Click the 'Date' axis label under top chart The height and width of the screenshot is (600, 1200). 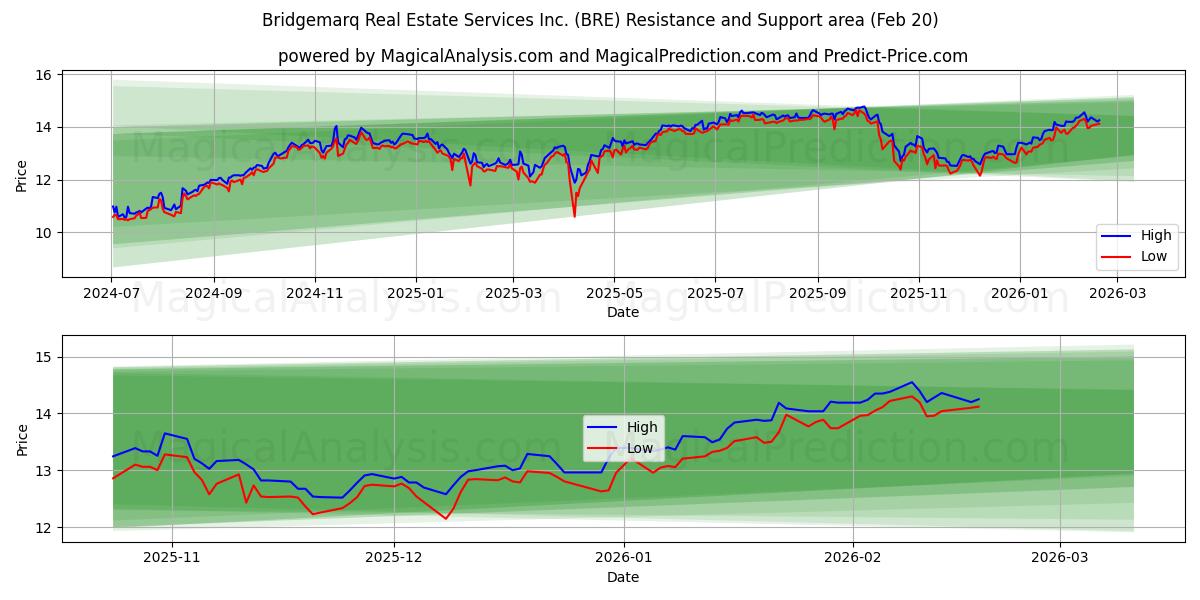623,312
